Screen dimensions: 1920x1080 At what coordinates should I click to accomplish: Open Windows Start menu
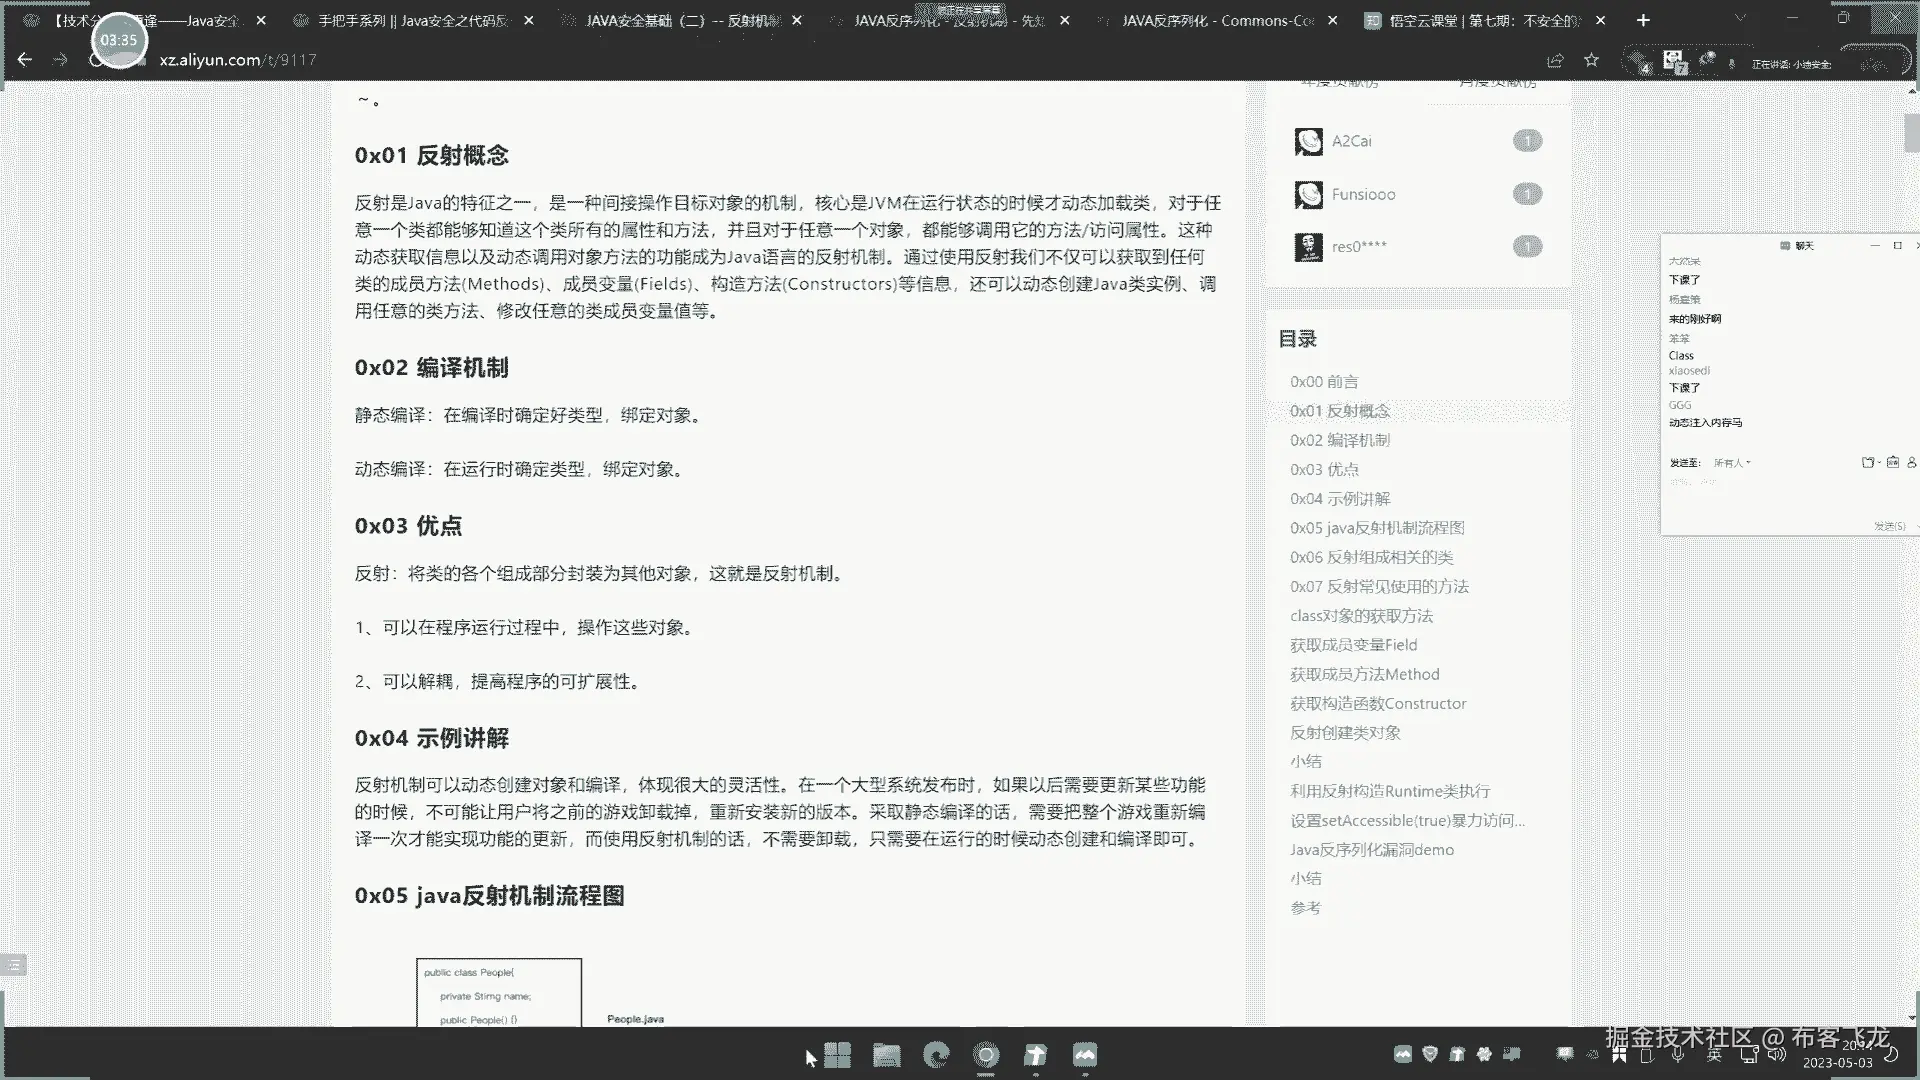point(838,1055)
